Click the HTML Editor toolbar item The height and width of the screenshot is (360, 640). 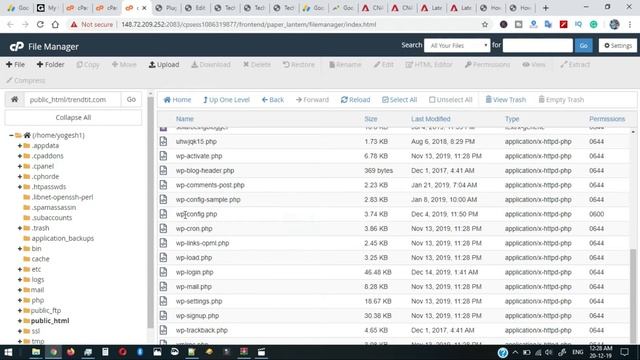pyautogui.click(x=429, y=64)
